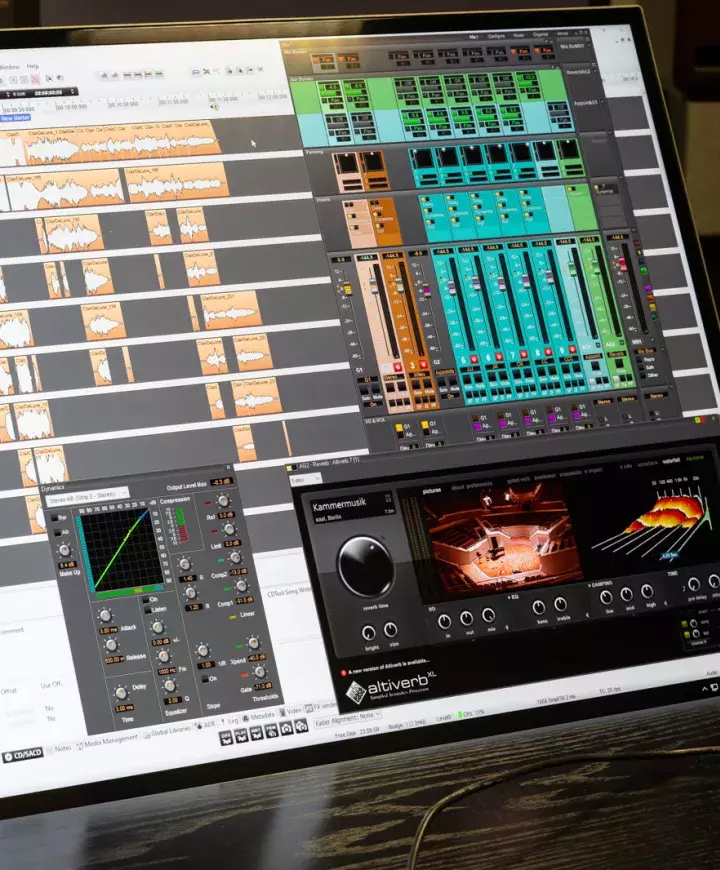Image resolution: width=720 pixels, height=870 pixels.
Task: Close the Dynamics window
Action: 228,468
